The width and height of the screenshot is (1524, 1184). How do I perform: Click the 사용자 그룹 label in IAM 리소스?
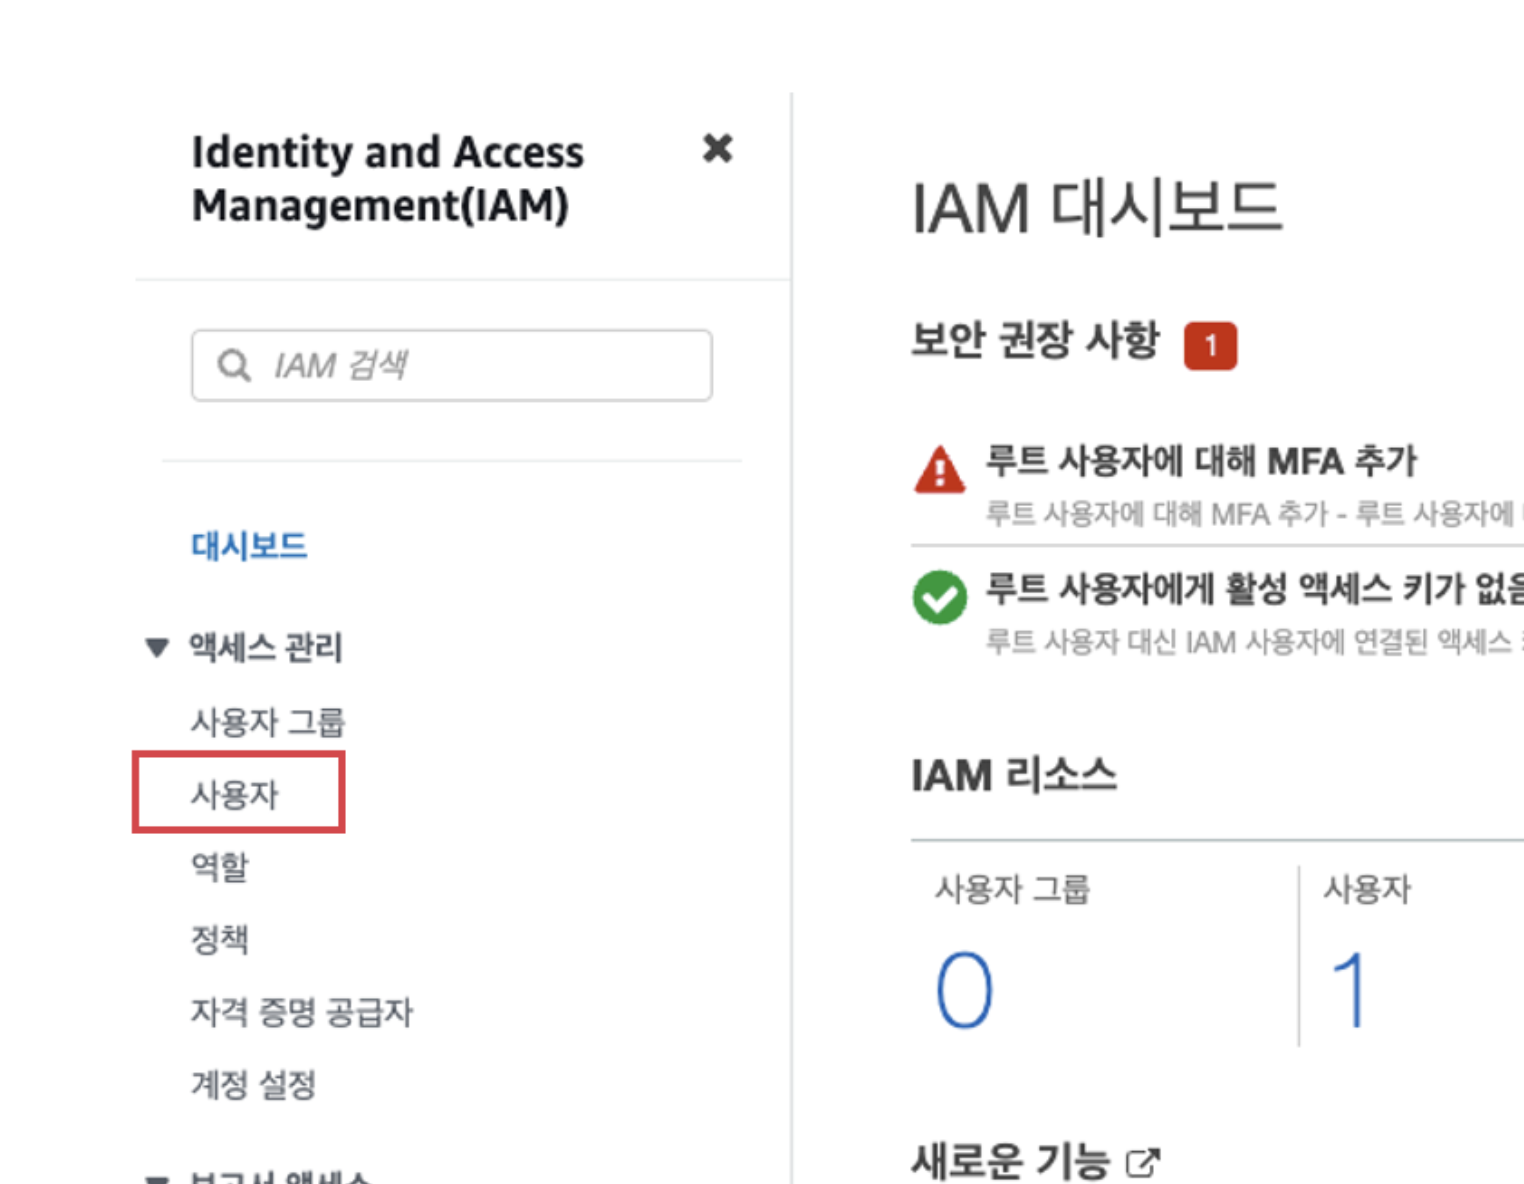tap(1012, 888)
